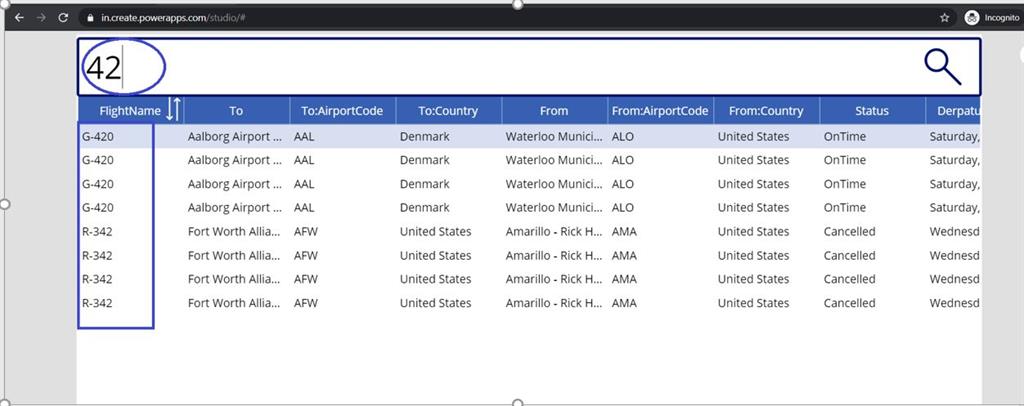1024x406 pixels.
Task: Click the first Aalborg Airport destination cell
Action: click(235, 136)
